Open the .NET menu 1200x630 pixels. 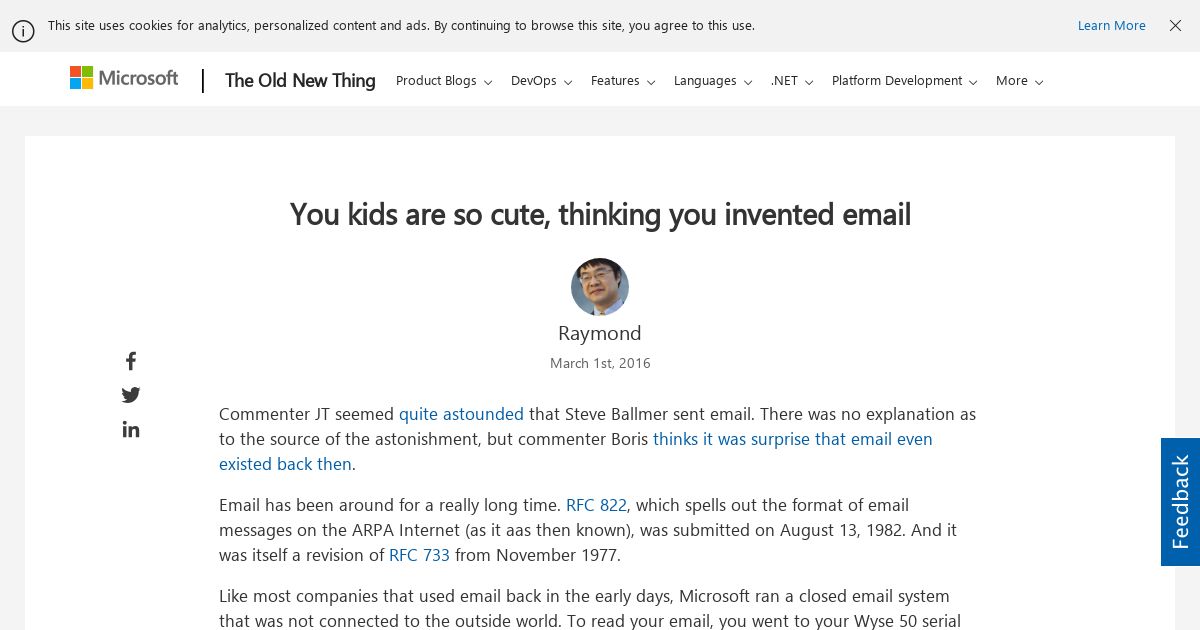(792, 81)
